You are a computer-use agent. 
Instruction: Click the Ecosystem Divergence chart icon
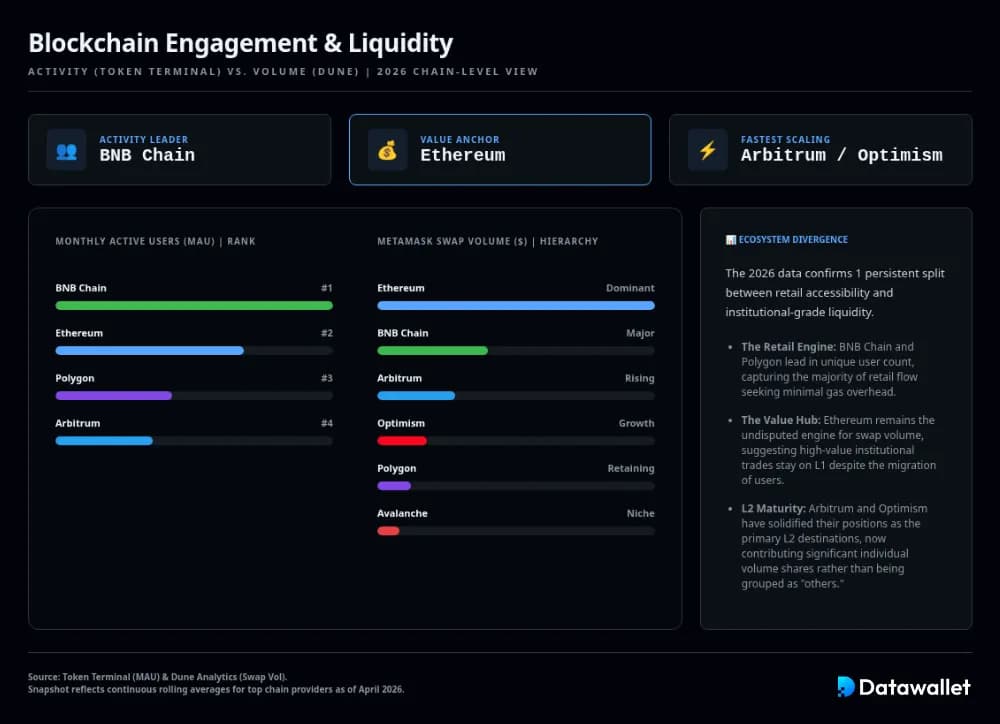click(731, 240)
